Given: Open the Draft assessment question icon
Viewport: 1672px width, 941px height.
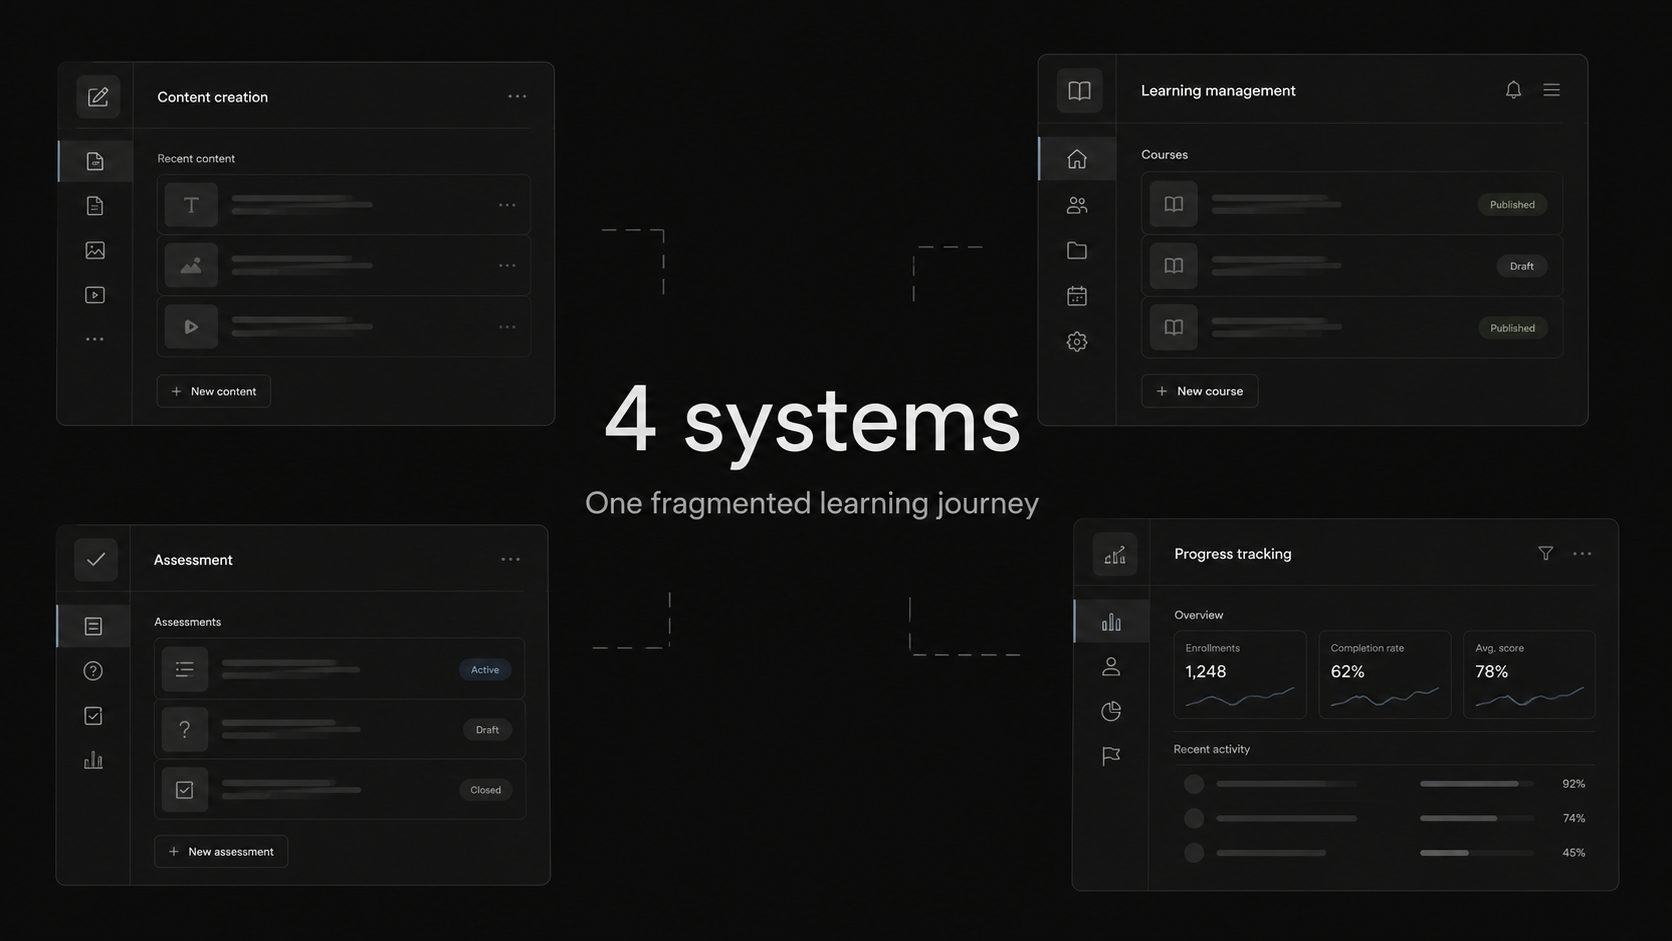Looking at the screenshot, I should coord(185,730).
